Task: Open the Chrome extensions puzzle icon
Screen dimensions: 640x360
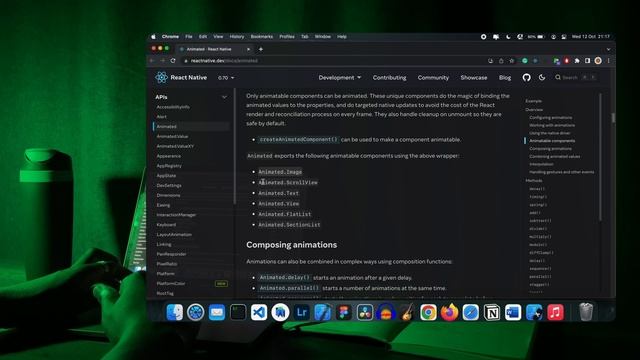Action: click(x=577, y=61)
